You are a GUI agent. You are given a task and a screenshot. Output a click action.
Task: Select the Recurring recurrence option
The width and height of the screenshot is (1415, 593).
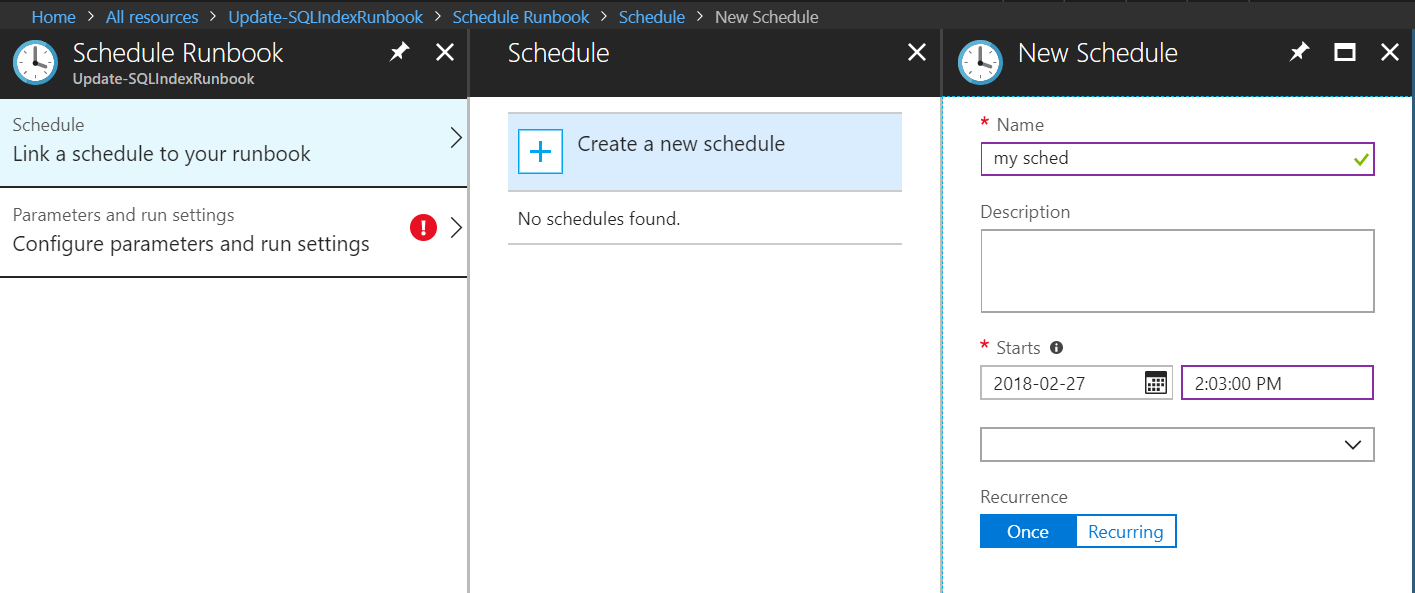click(x=1126, y=532)
